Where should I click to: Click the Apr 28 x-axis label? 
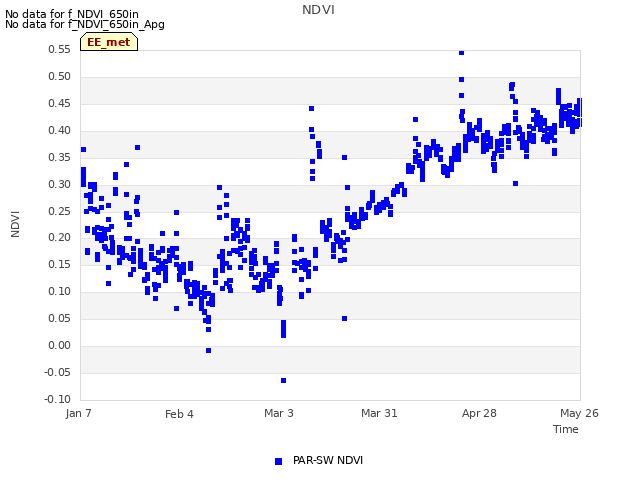[479, 413]
